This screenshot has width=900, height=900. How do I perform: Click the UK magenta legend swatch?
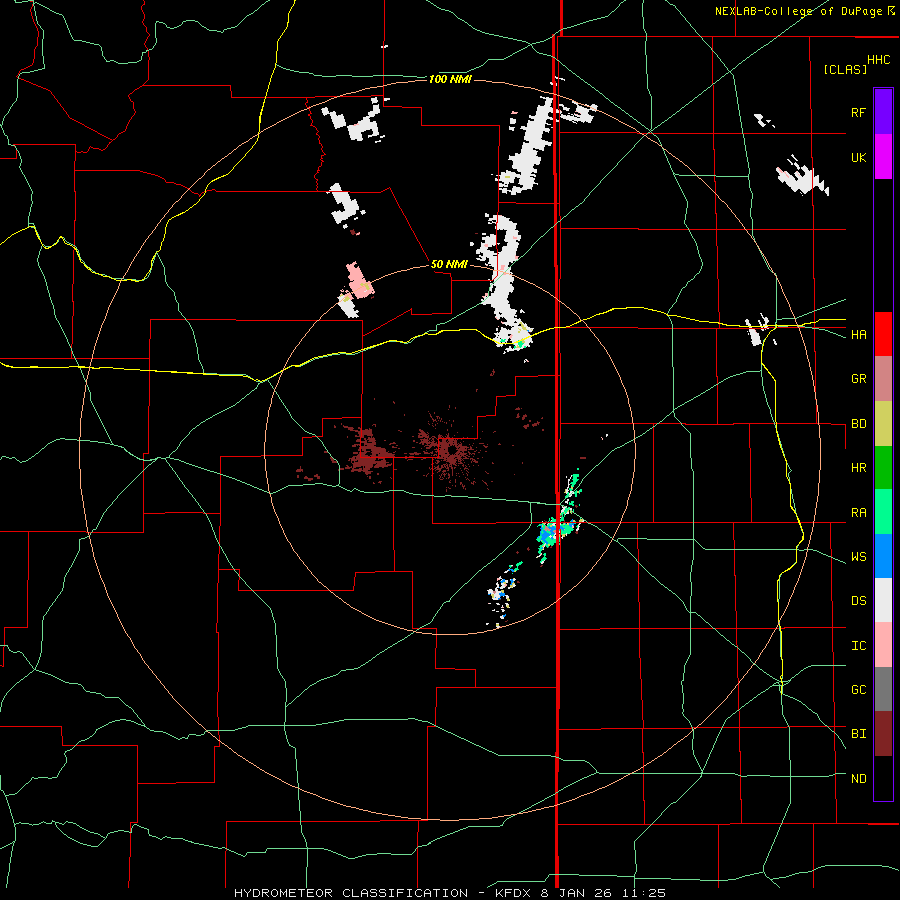coord(883,157)
